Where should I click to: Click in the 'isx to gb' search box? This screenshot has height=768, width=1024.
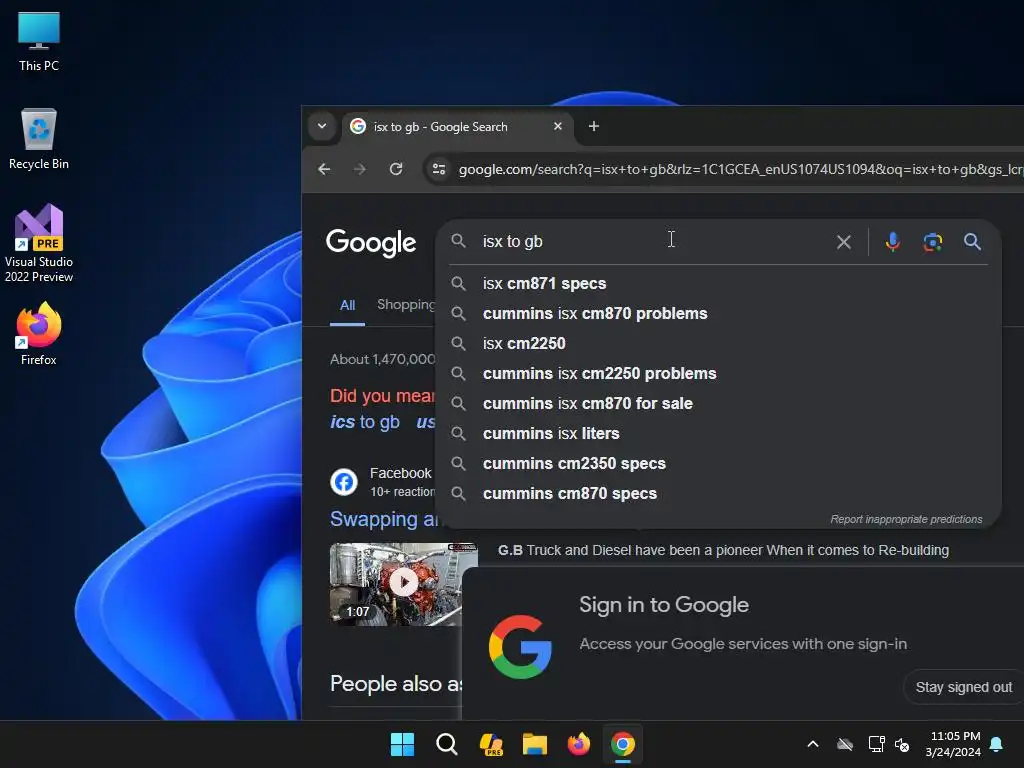653,242
